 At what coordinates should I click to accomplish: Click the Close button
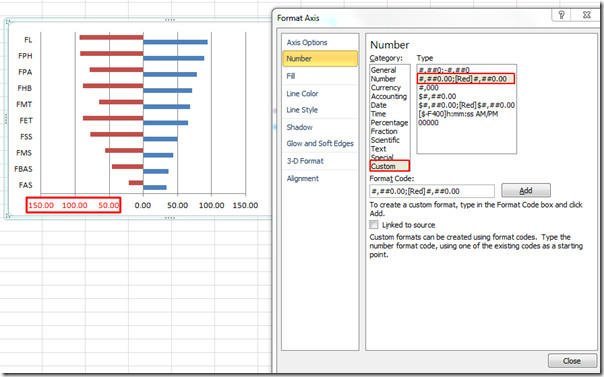tap(571, 361)
